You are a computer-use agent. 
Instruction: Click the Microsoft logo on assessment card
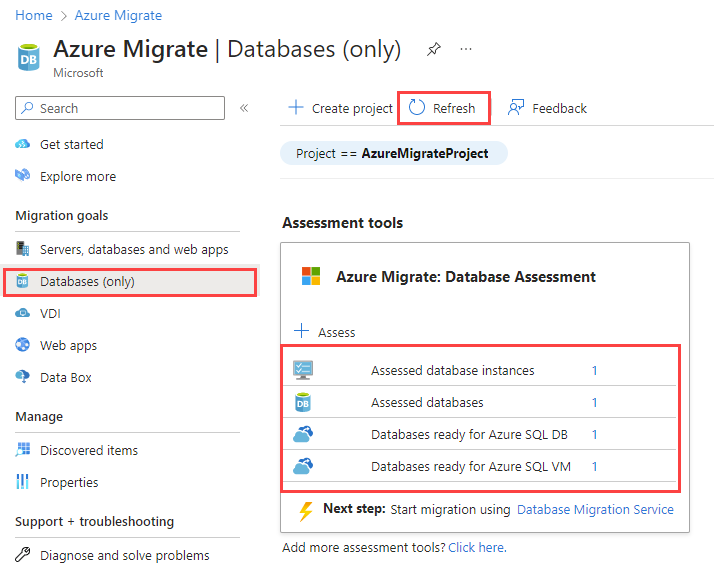(311, 276)
